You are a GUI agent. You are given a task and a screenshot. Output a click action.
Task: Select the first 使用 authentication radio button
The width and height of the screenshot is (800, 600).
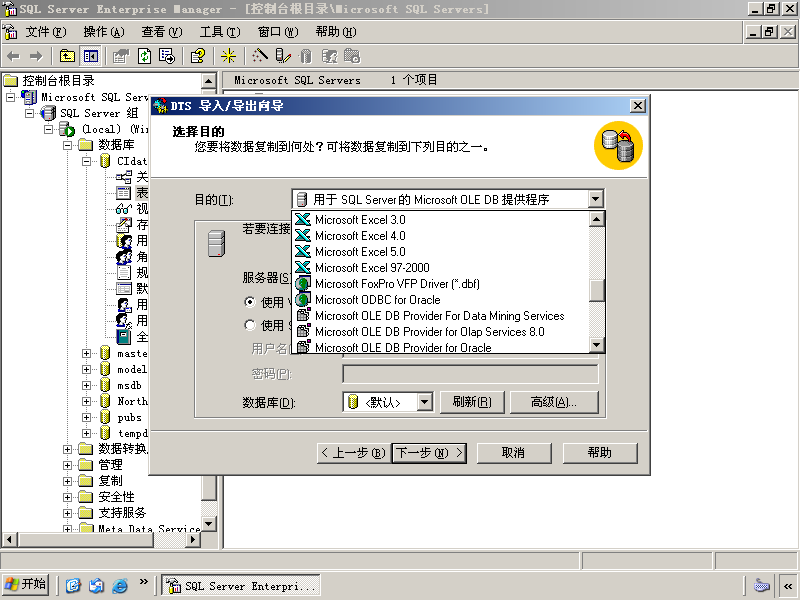(x=249, y=302)
